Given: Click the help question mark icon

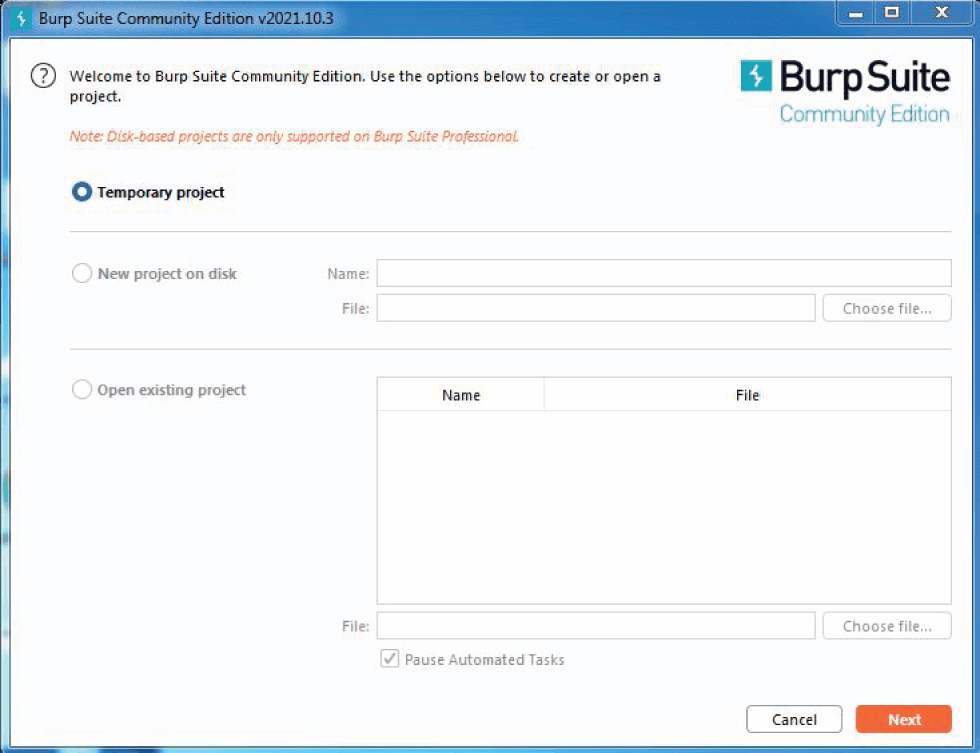Looking at the screenshot, I should point(43,76).
